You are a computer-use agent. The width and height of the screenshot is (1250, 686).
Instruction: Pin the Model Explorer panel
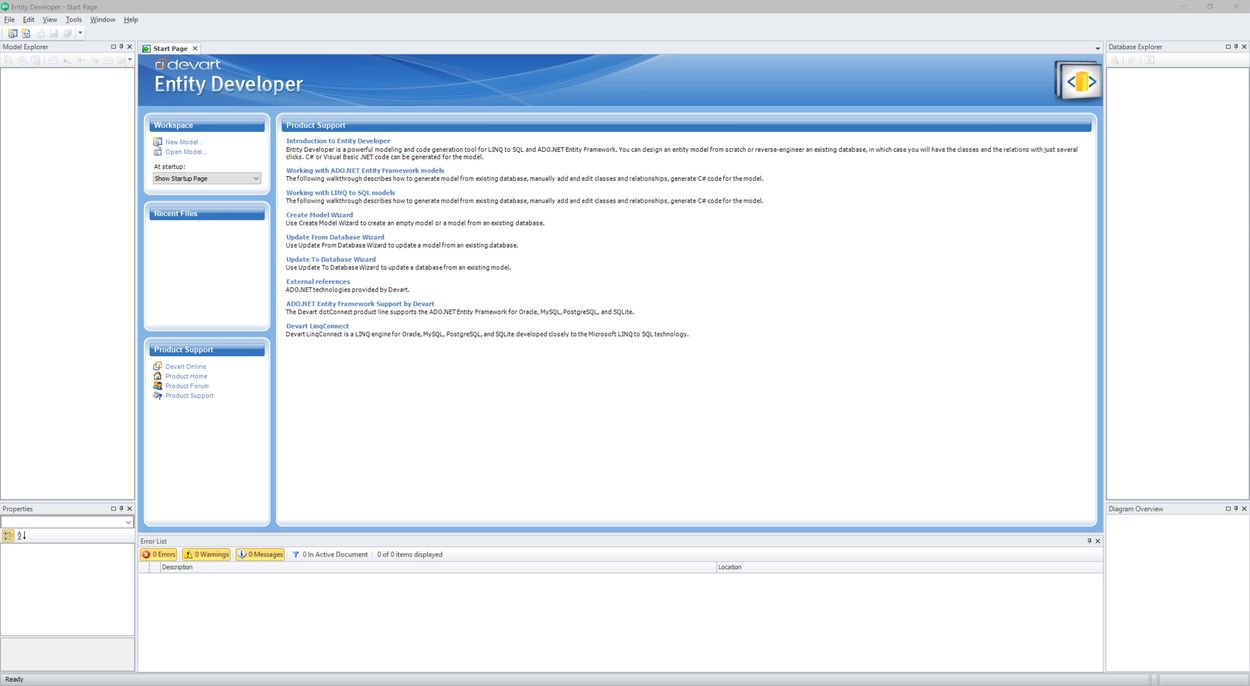[x=121, y=47]
